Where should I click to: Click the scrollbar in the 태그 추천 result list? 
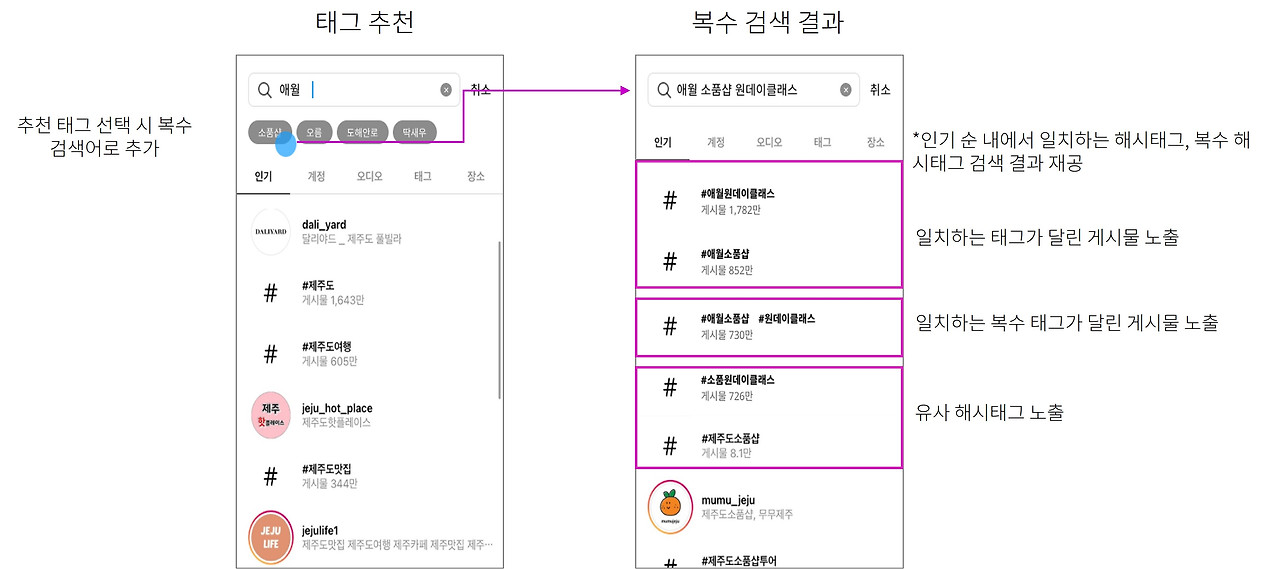click(500, 319)
